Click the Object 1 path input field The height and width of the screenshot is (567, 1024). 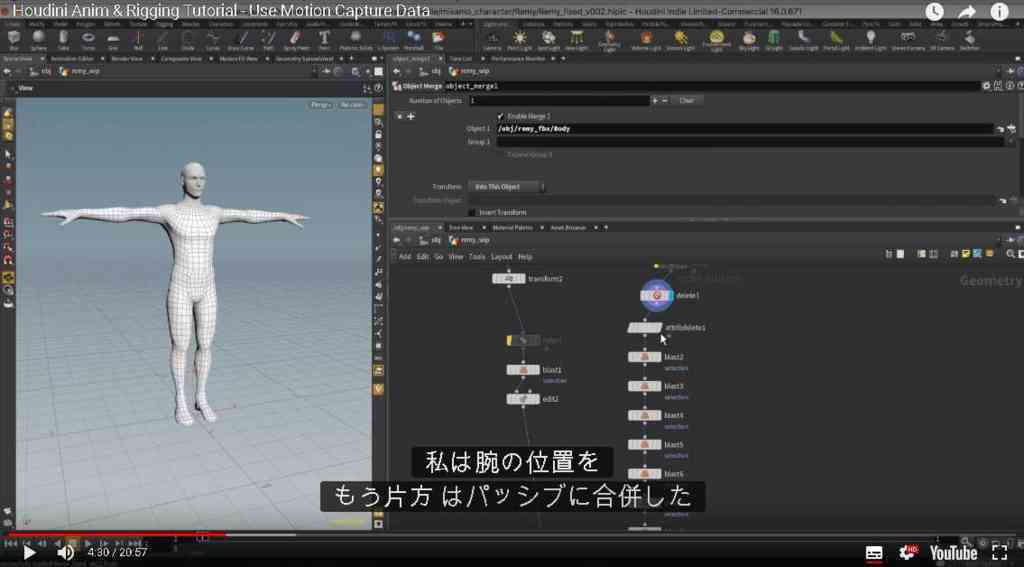click(744, 129)
